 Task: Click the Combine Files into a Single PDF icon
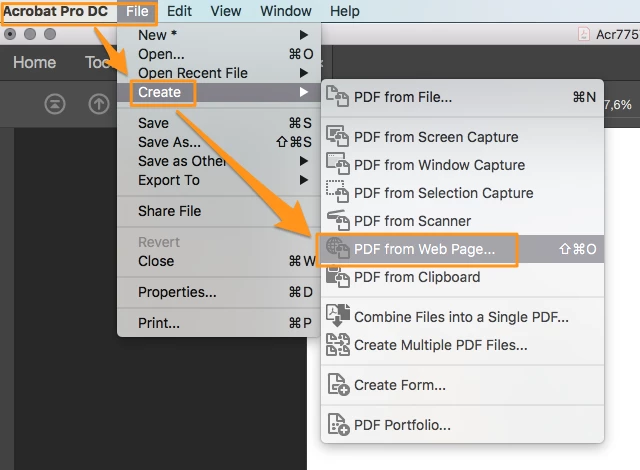pos(338,315)
